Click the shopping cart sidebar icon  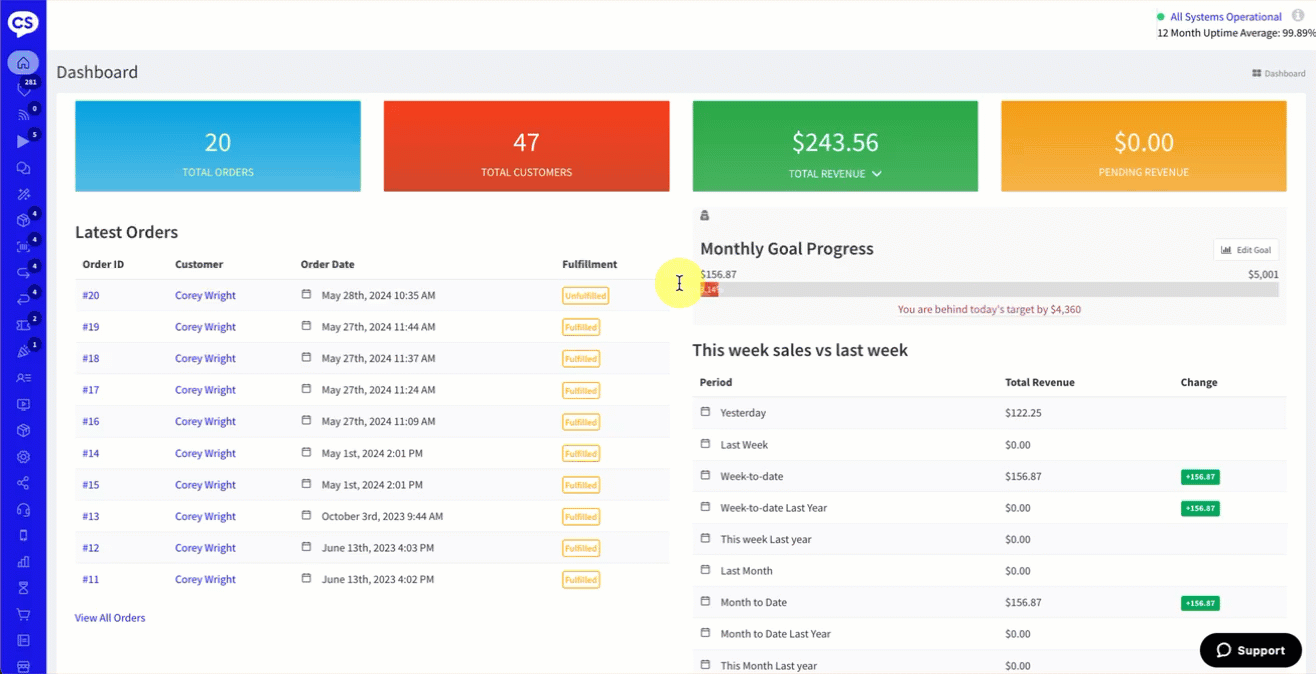23,614
